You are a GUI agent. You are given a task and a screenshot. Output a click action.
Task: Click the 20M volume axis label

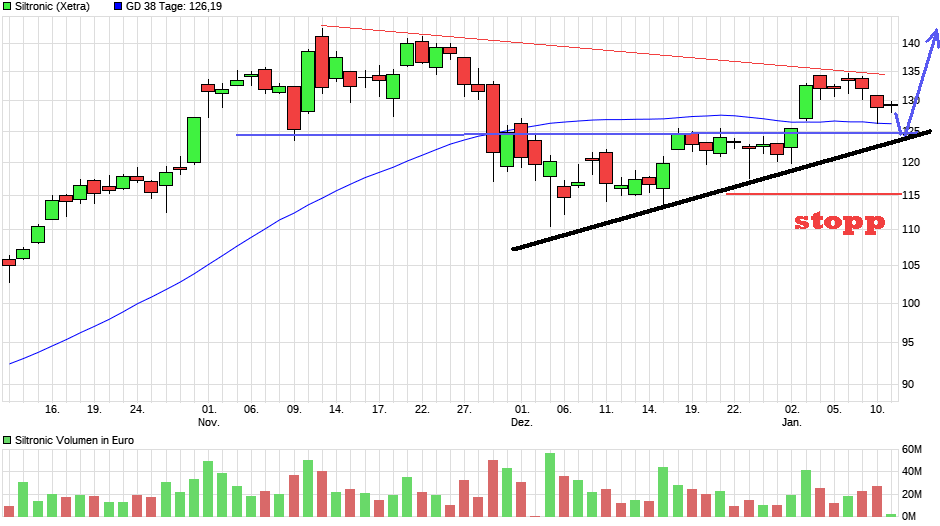912,494
